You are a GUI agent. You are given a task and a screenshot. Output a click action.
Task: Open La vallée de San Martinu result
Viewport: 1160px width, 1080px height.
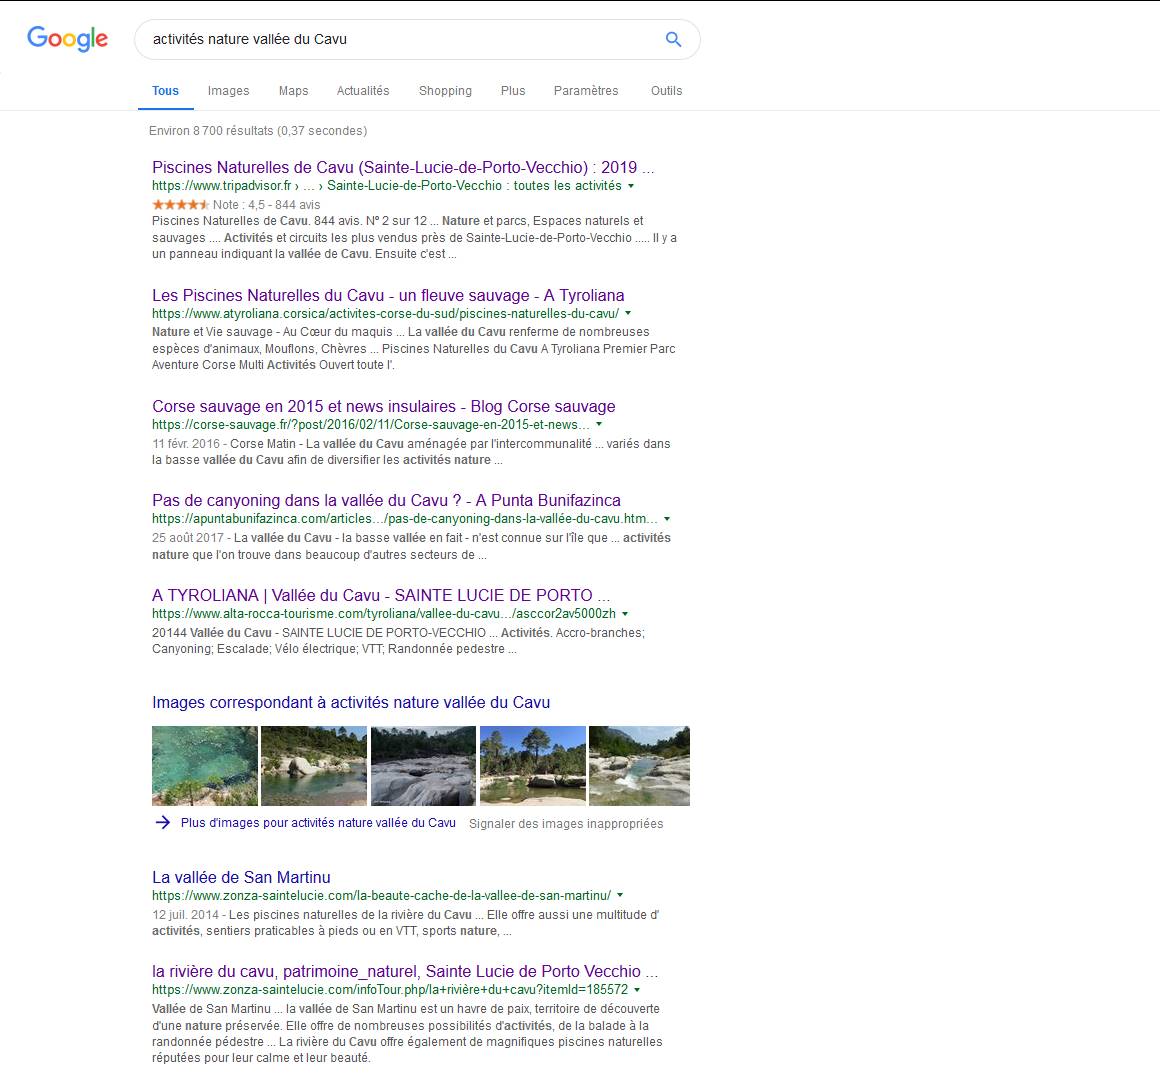[241, 877]
